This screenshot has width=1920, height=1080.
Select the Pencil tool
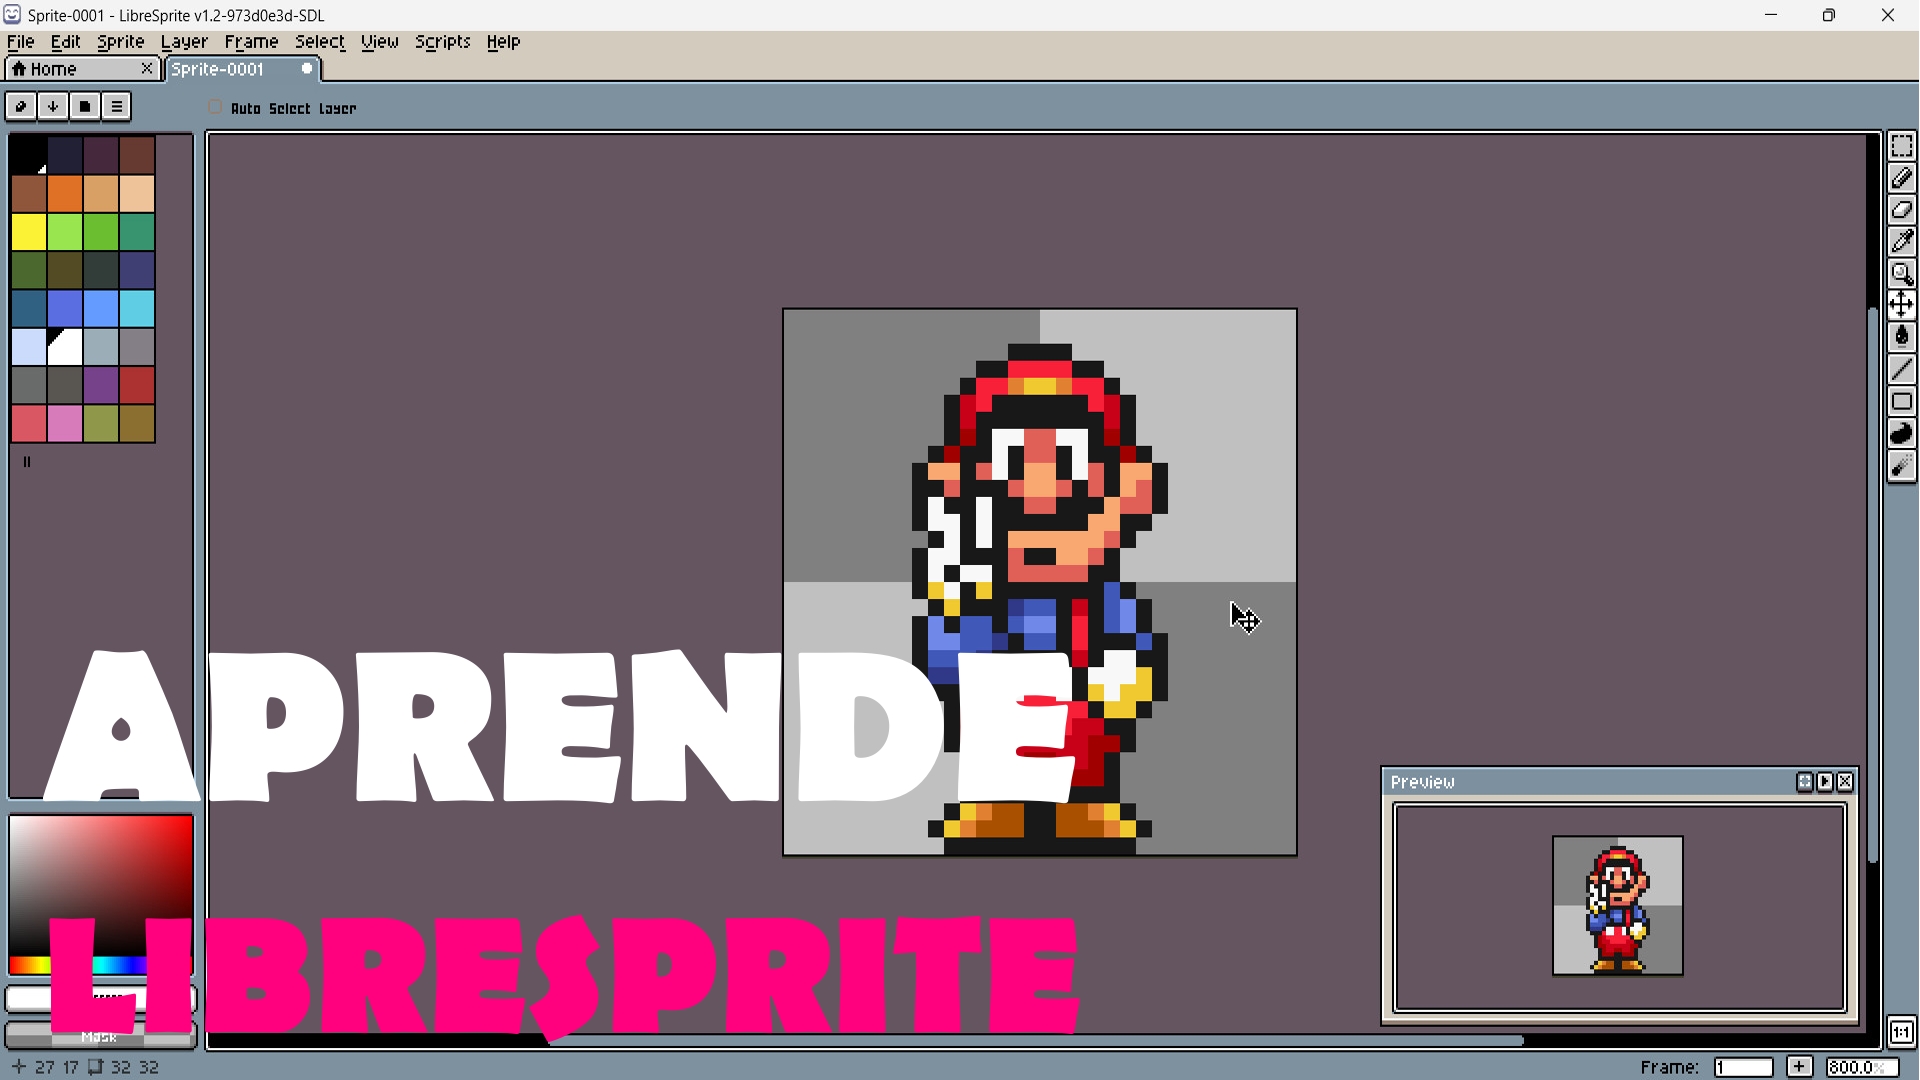pos(1903,177)
